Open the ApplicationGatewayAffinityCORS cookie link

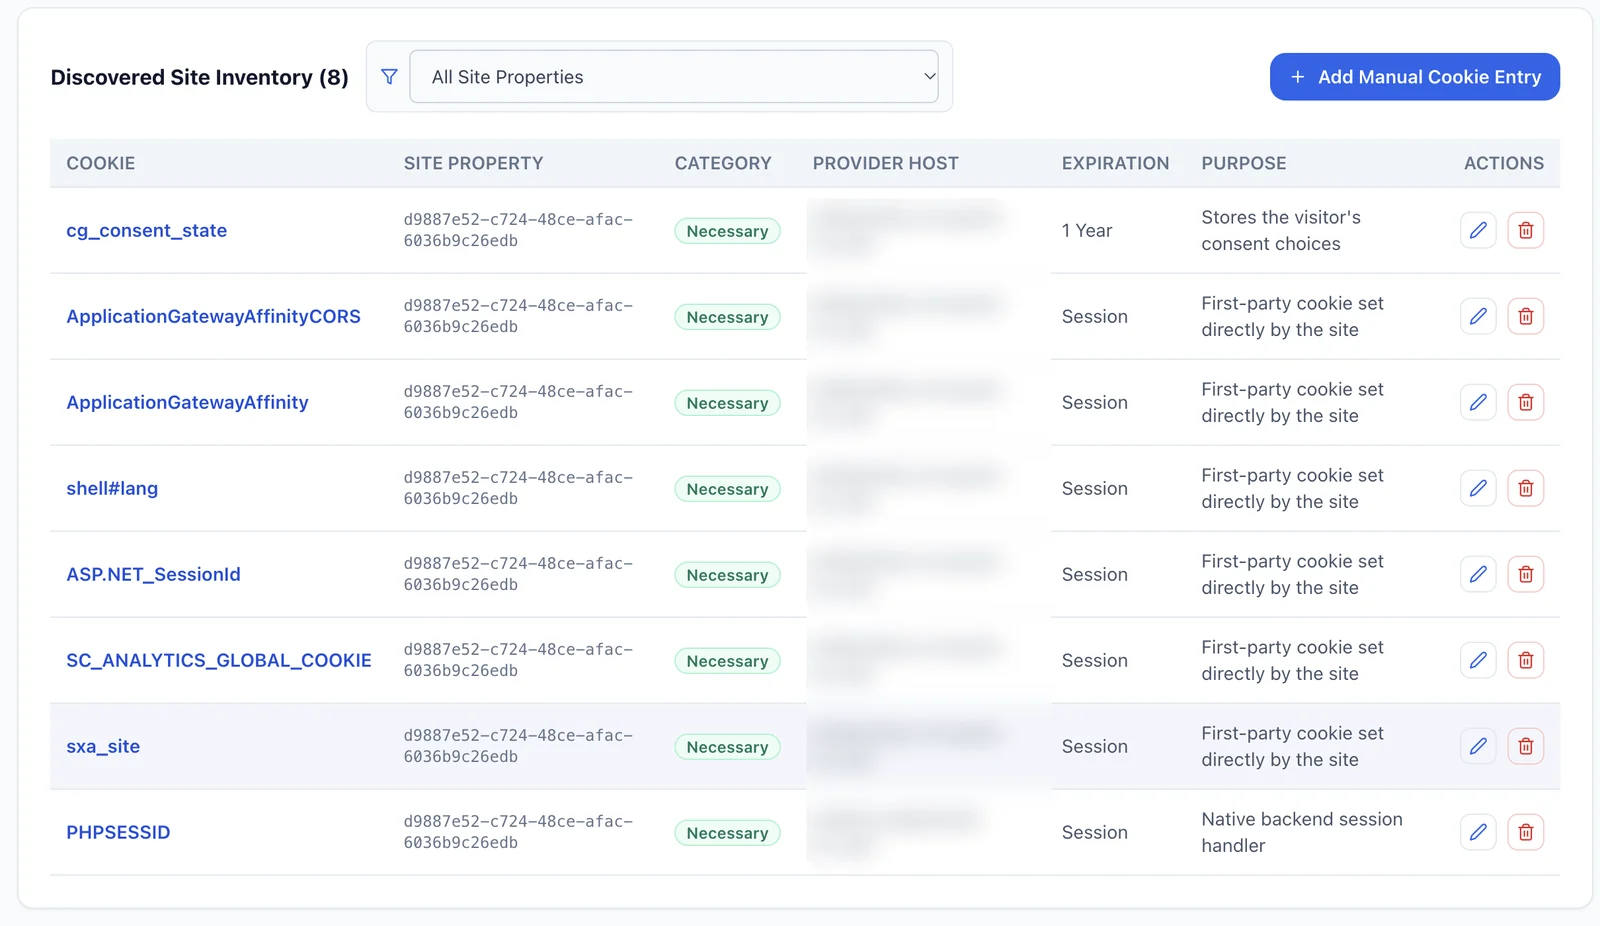(214, 316)
